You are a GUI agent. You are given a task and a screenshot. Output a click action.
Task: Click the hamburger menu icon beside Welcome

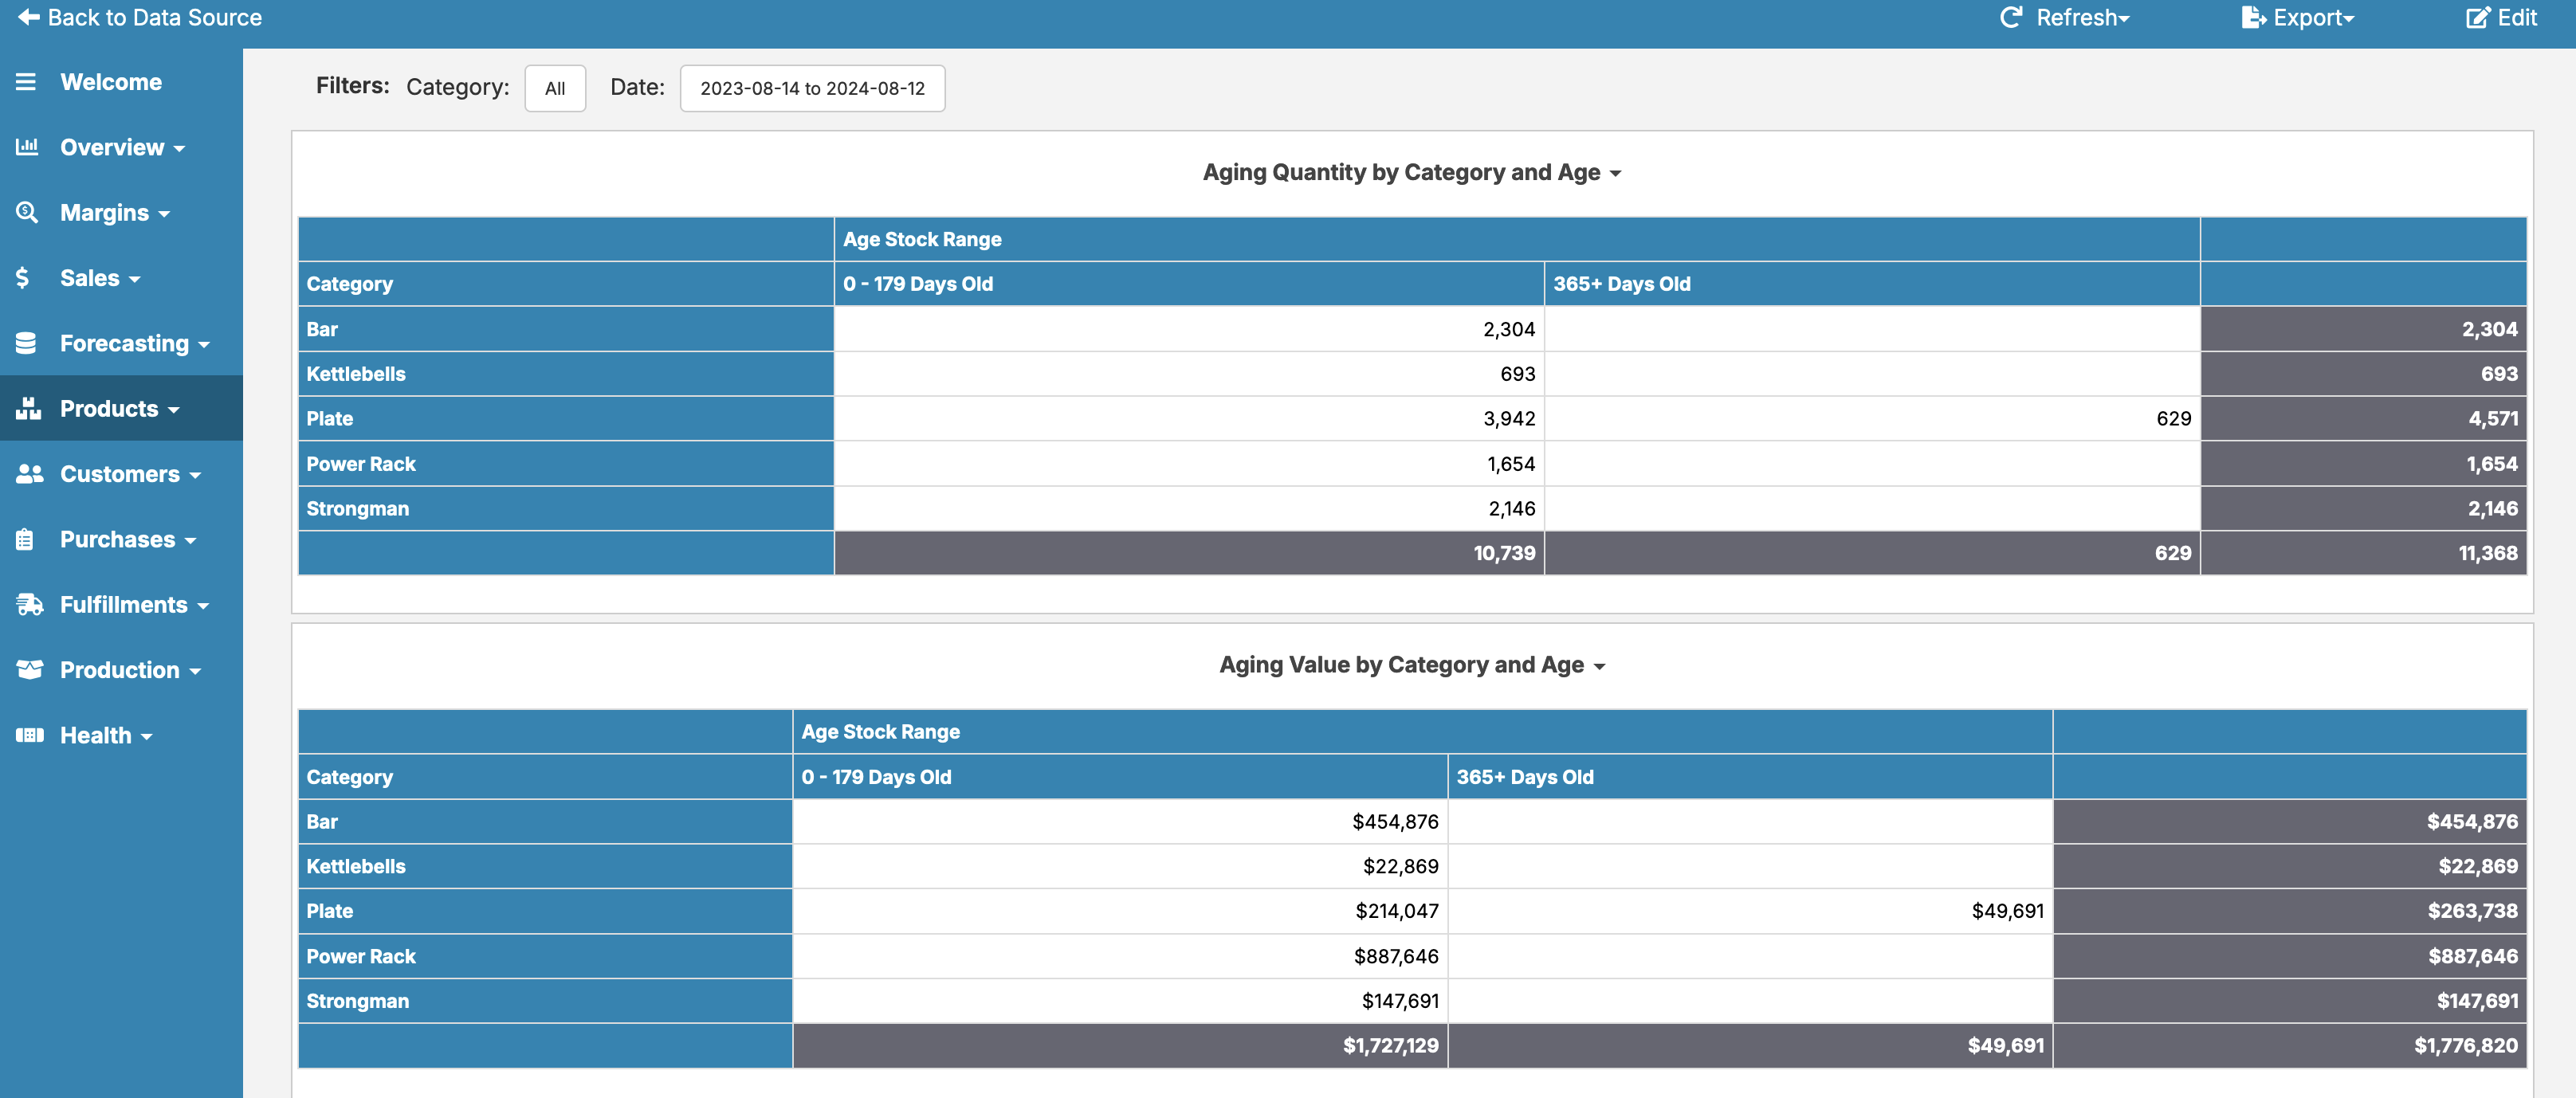(x=26, y=82)
